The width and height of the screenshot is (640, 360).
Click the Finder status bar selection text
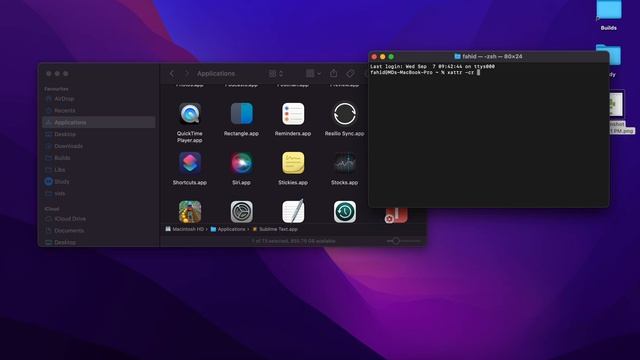[293, 241]
